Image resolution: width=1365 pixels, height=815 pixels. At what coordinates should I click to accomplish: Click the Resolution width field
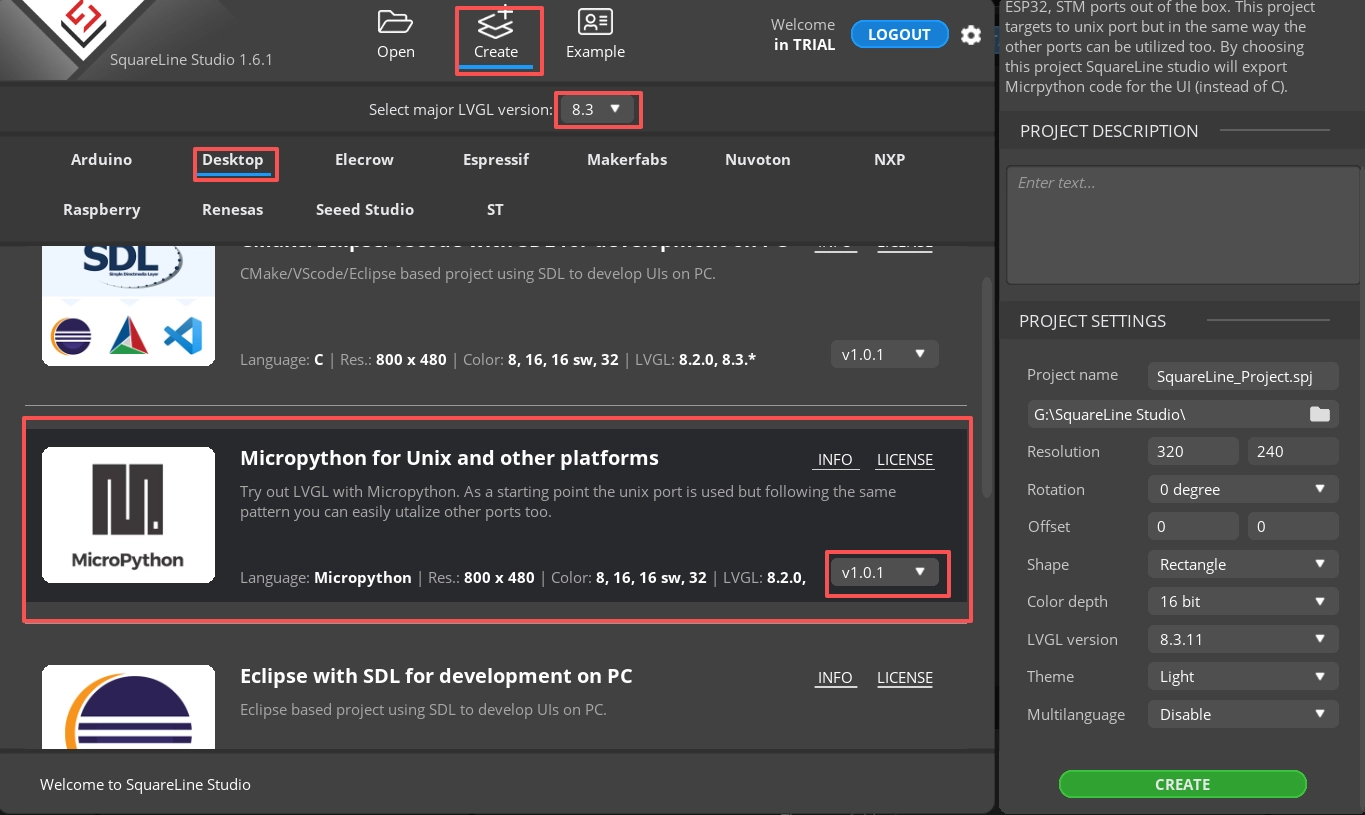tap(1194, 452)
